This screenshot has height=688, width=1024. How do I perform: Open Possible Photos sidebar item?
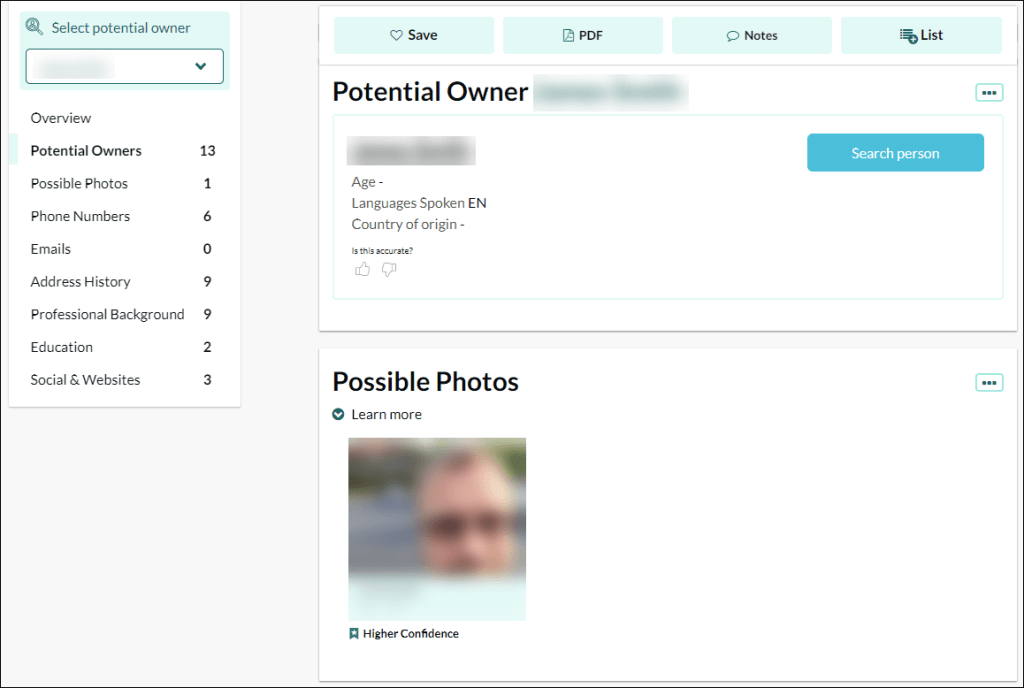[79, 183]
